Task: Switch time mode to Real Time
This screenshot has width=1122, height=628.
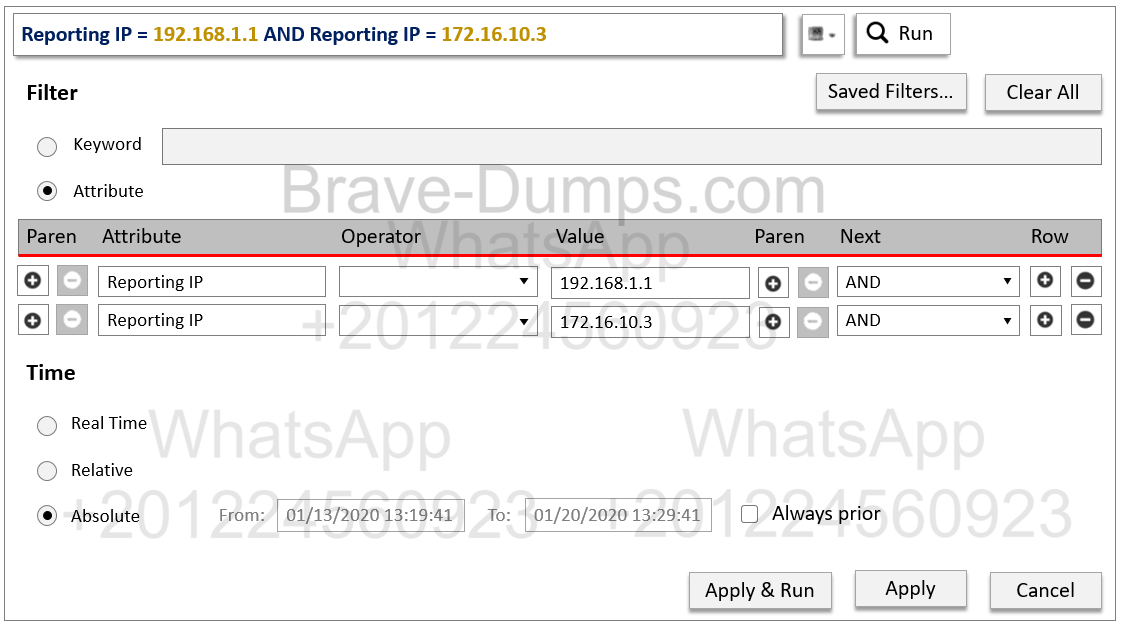Action: point(47,425)
